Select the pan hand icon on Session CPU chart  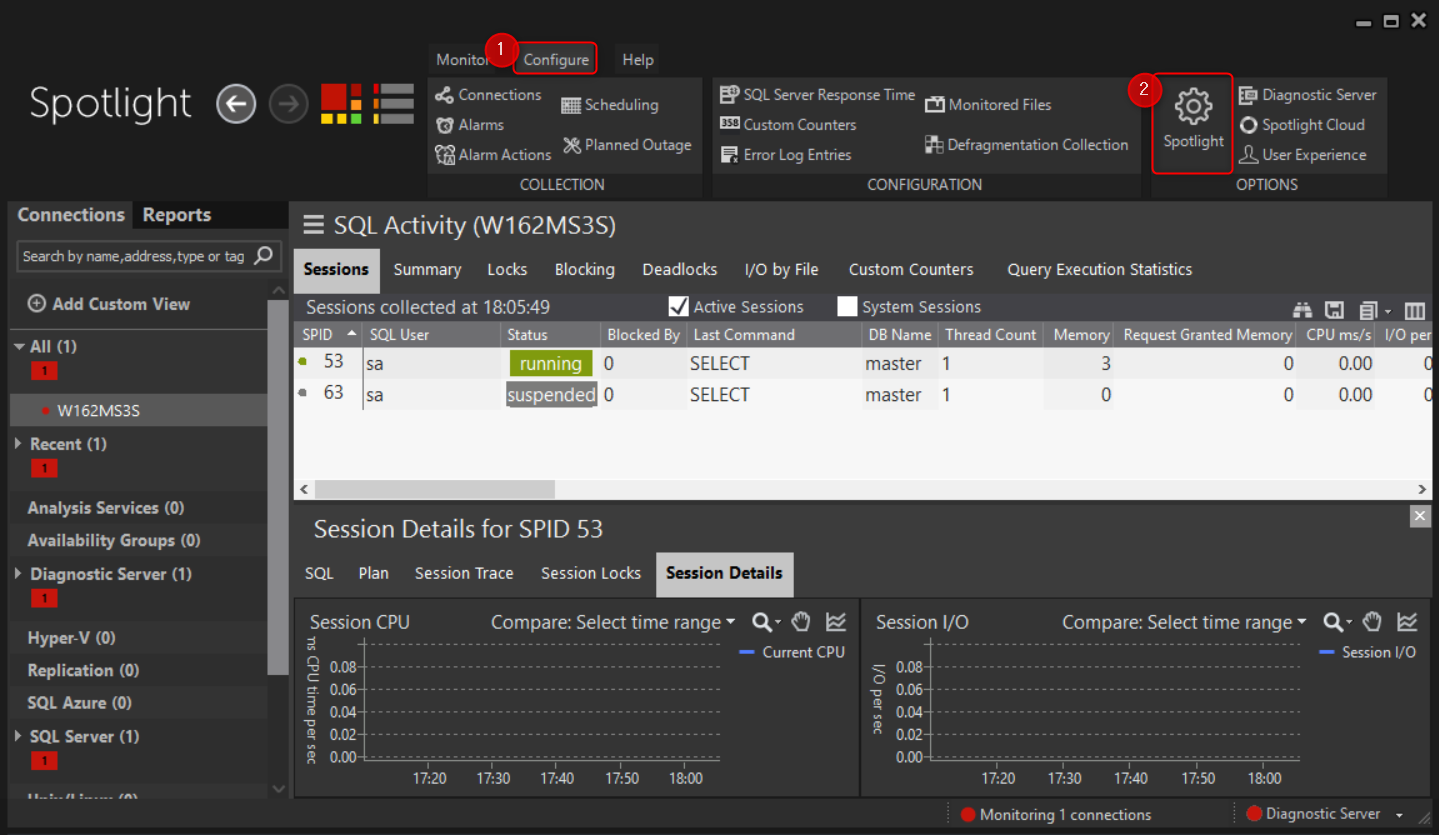[801, 622]
